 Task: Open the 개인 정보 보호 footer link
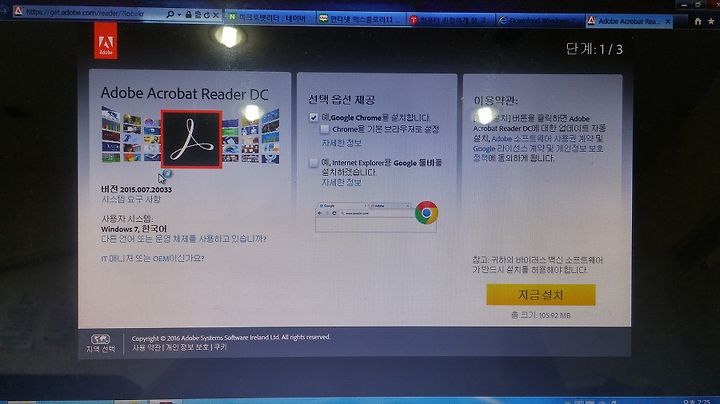tap(187, 348)
